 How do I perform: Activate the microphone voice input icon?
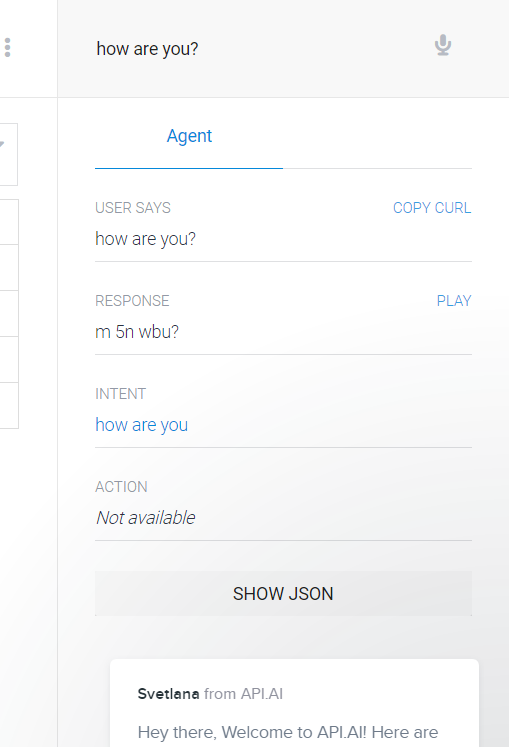click(443, 45)
